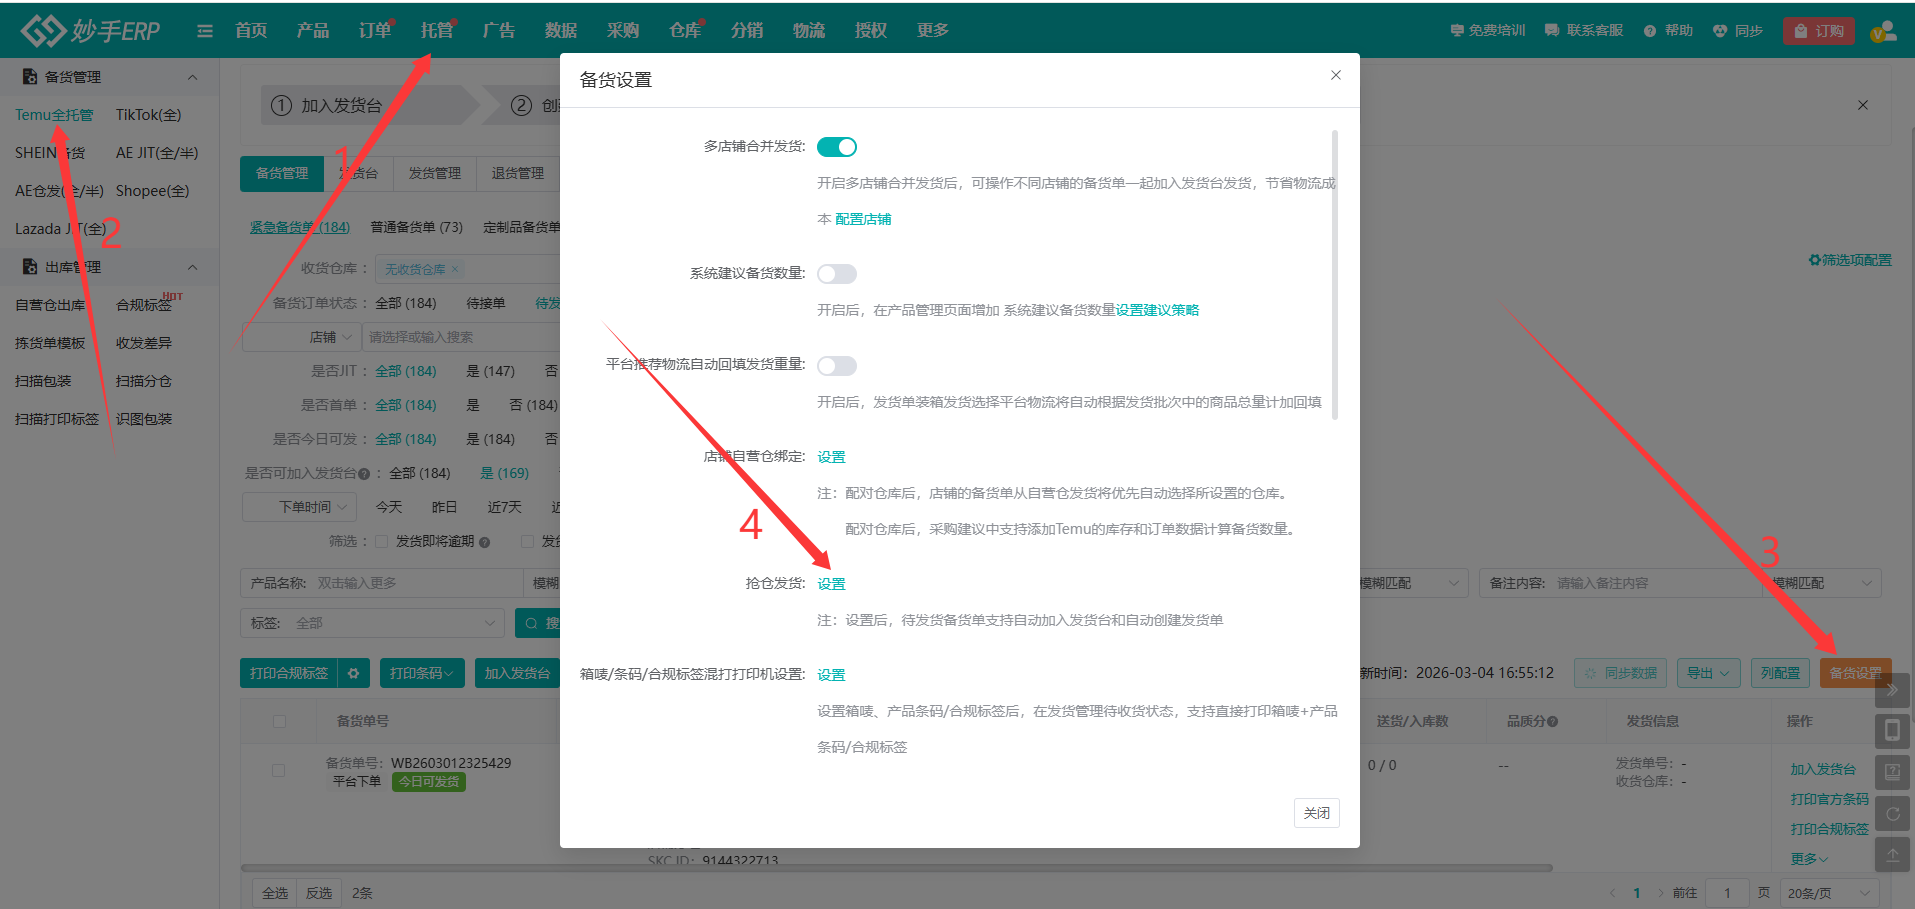Turn on 平台推荐物流自动回填发货重量 switch
The image size is (1915, 909).
(837, 366)
